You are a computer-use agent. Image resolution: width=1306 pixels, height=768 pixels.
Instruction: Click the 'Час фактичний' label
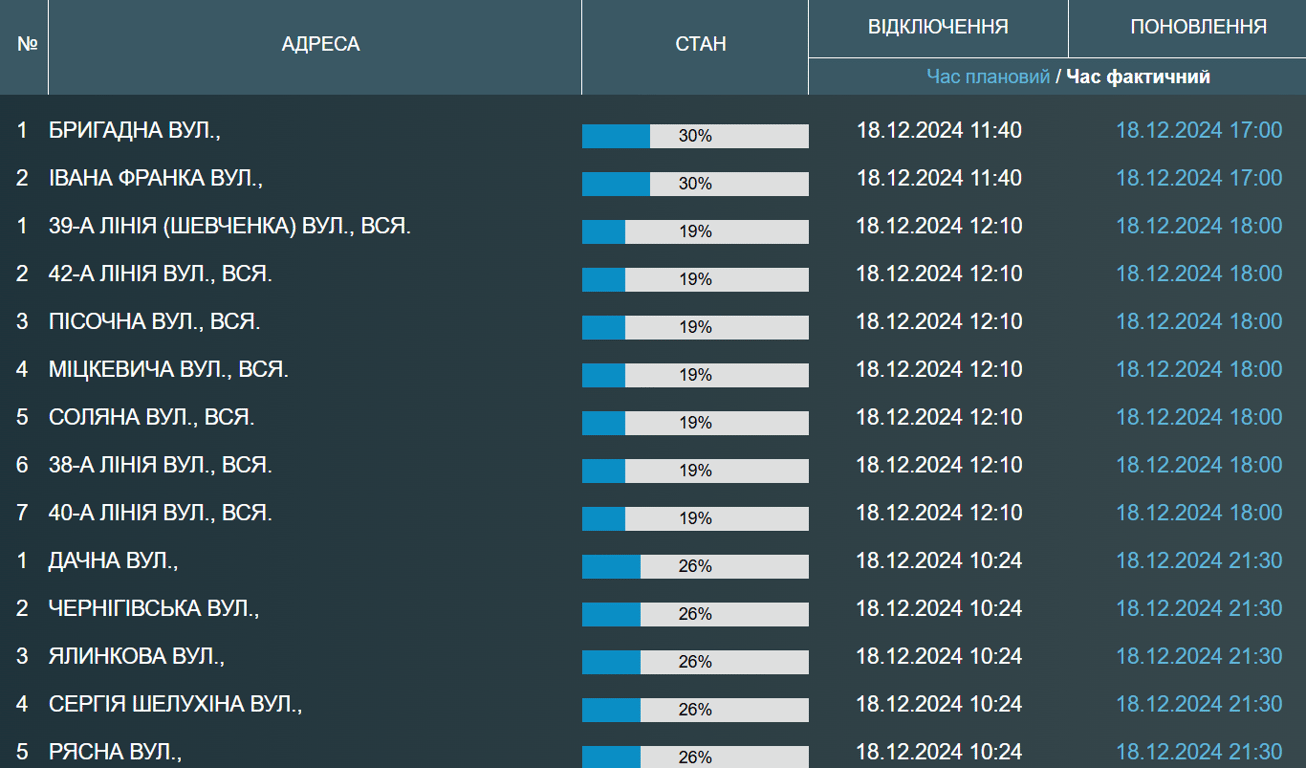1138,77
